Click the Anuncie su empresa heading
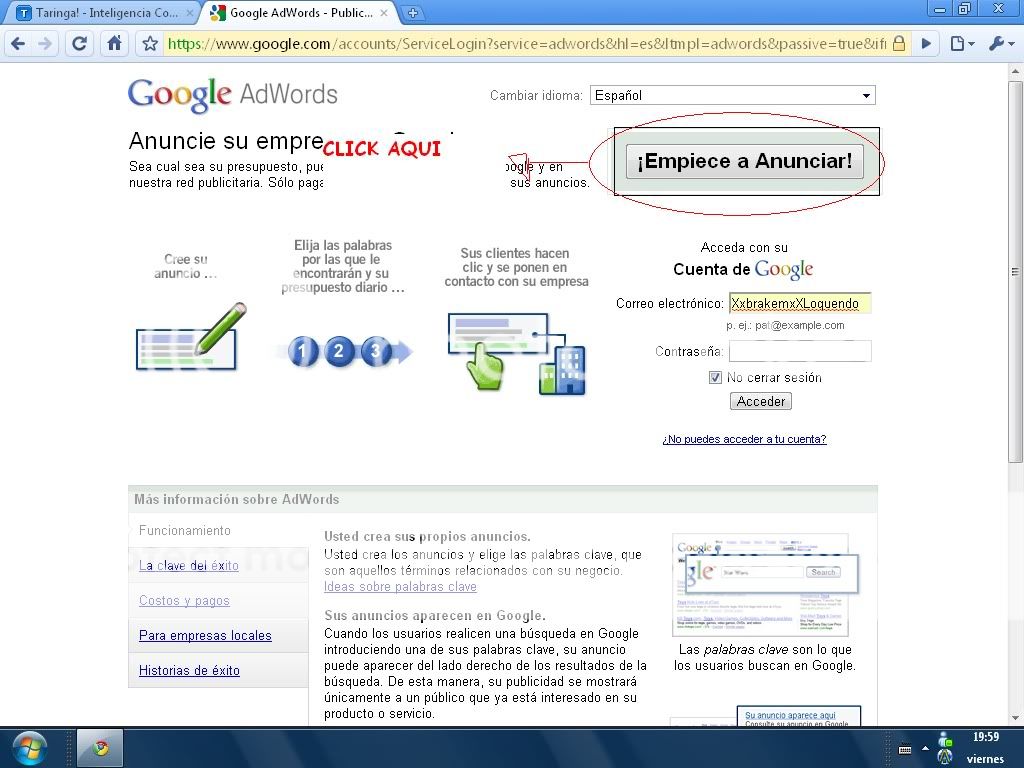1024x768 pixels. pos(226,140)
